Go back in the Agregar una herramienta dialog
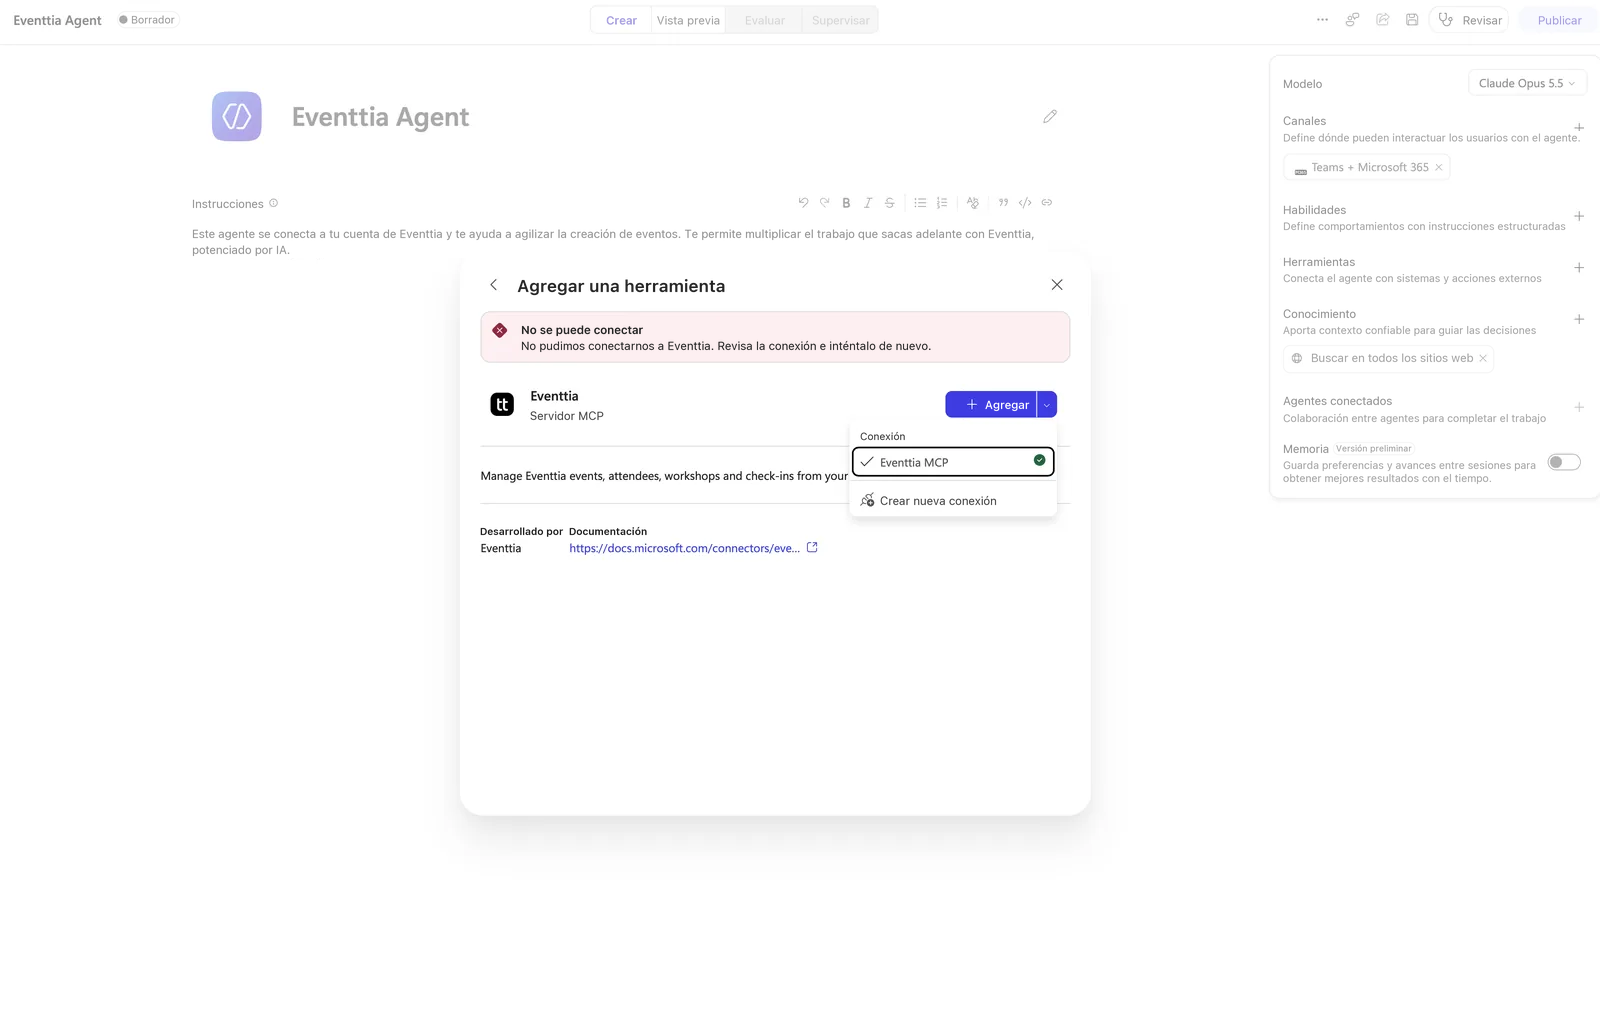1600x1013 pixels. pyautogui.click(x=493, y=285)
